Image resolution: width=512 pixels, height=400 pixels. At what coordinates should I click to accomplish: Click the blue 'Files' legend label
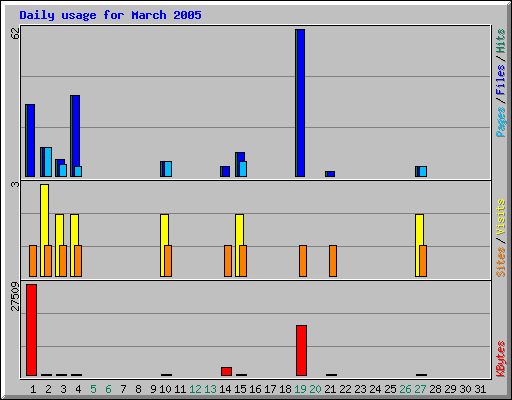coord(500,79)
